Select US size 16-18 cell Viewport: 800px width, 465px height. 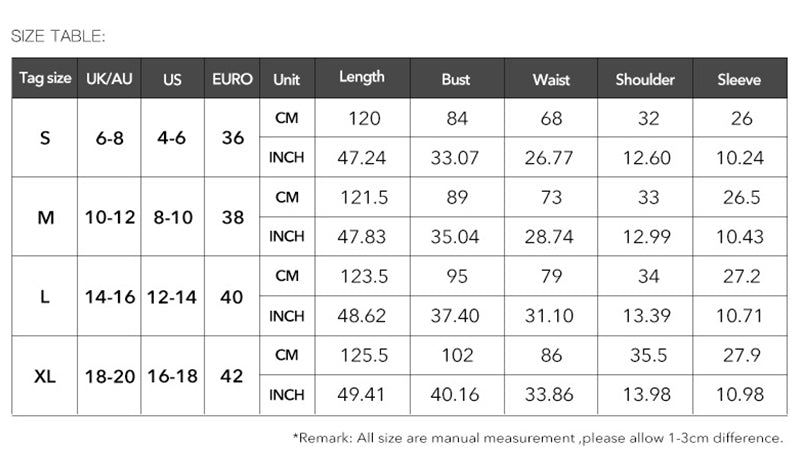pos(172,376)
